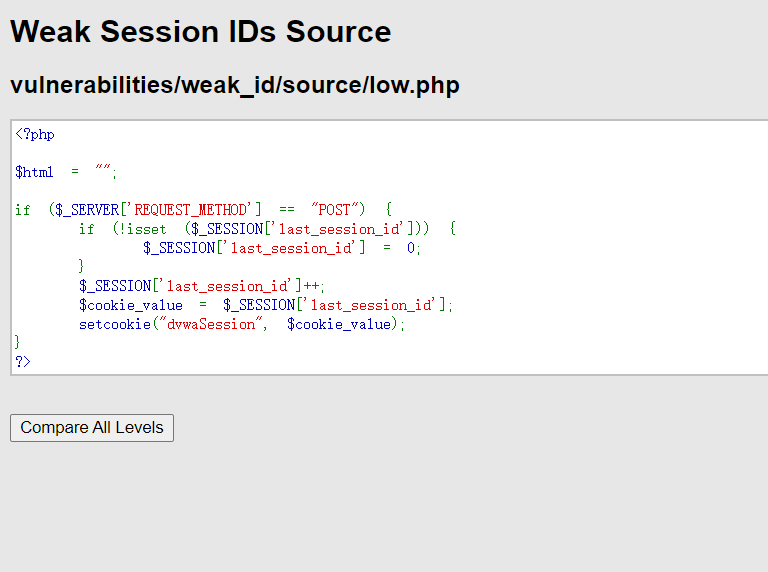The width and height of the screenshot is (768, 572).
Task: Click the outer if block's closing brace
Action: pos(17,343)
